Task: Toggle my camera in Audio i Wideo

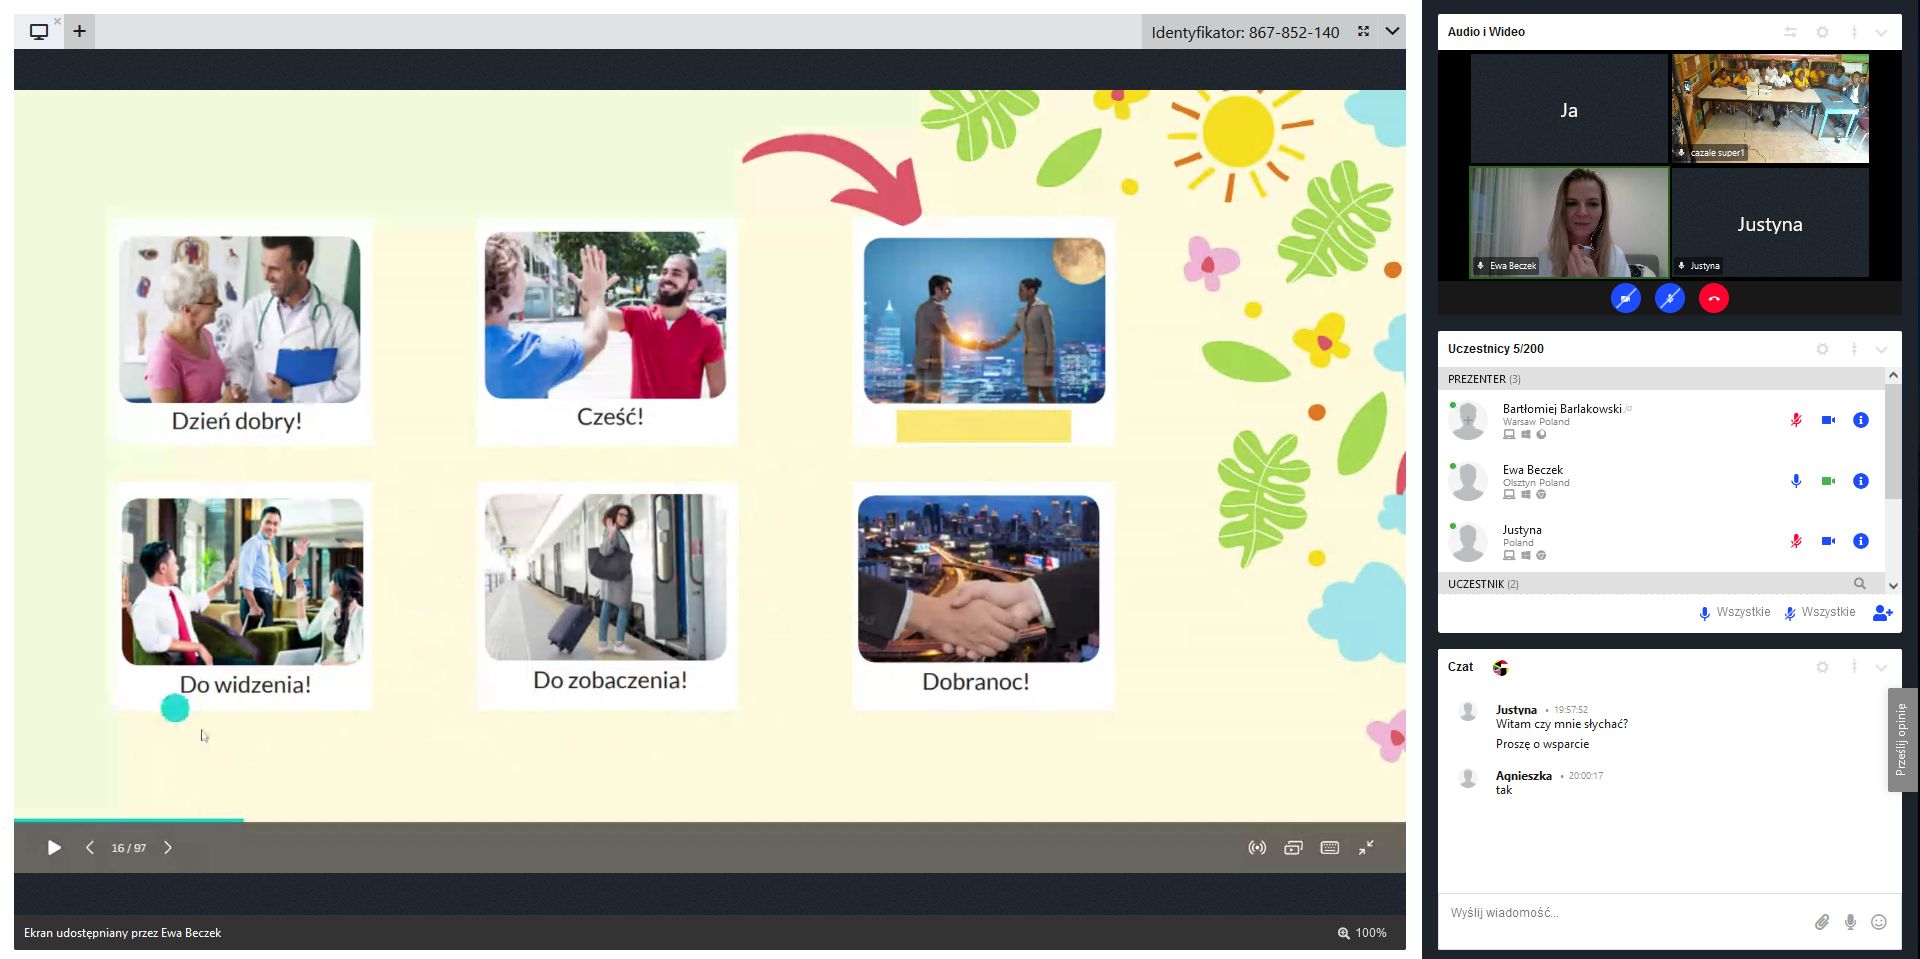Action: [1625, 298]
